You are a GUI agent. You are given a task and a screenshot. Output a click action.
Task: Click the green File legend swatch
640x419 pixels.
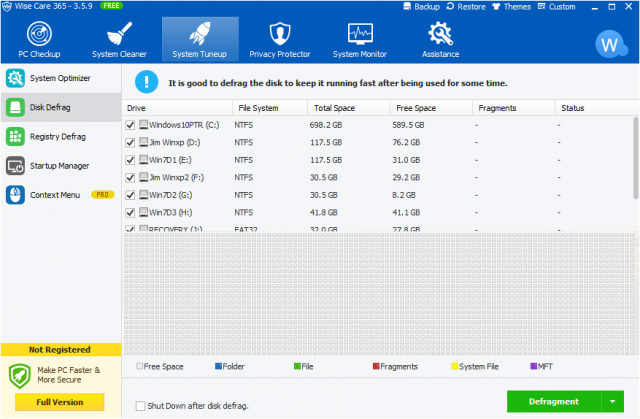(x=297, y=366)
